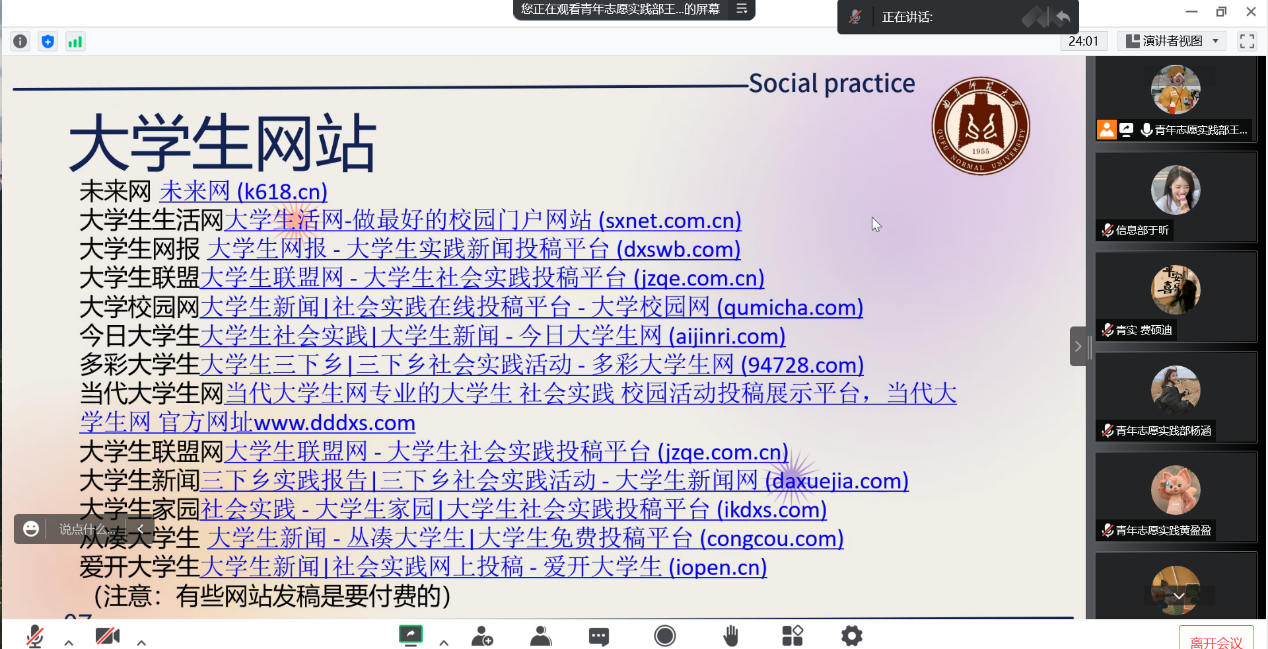The image size is (1268, 649).
Task: Open meeting settings gear icon
Action: coord(851,636)
